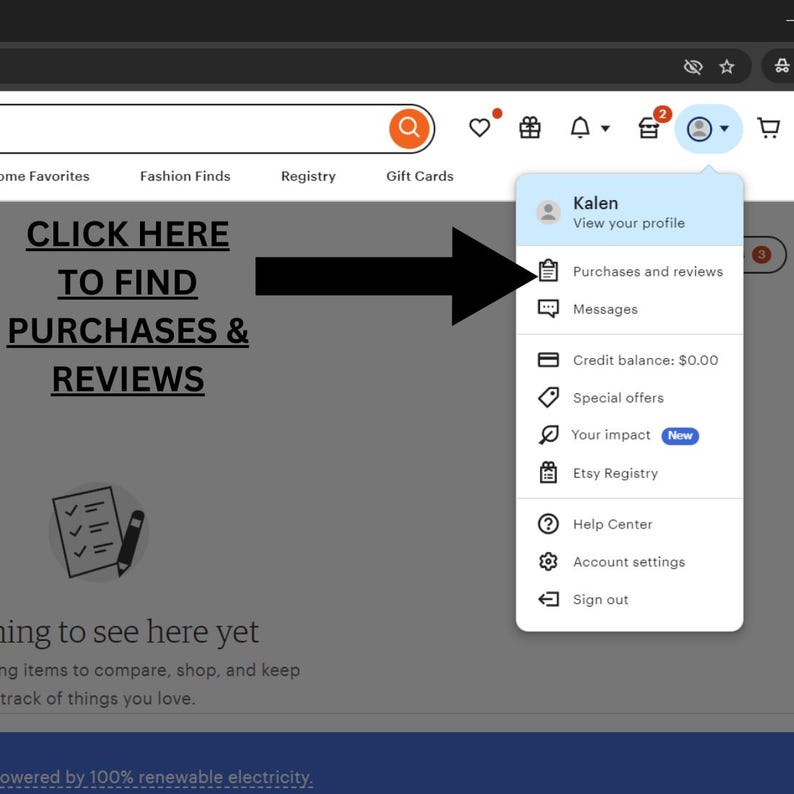Toggle the crossed-eye tracking icon in address bar
Image resolution: width=794 pixels, height=794 pixels.
tap(693, 66)
